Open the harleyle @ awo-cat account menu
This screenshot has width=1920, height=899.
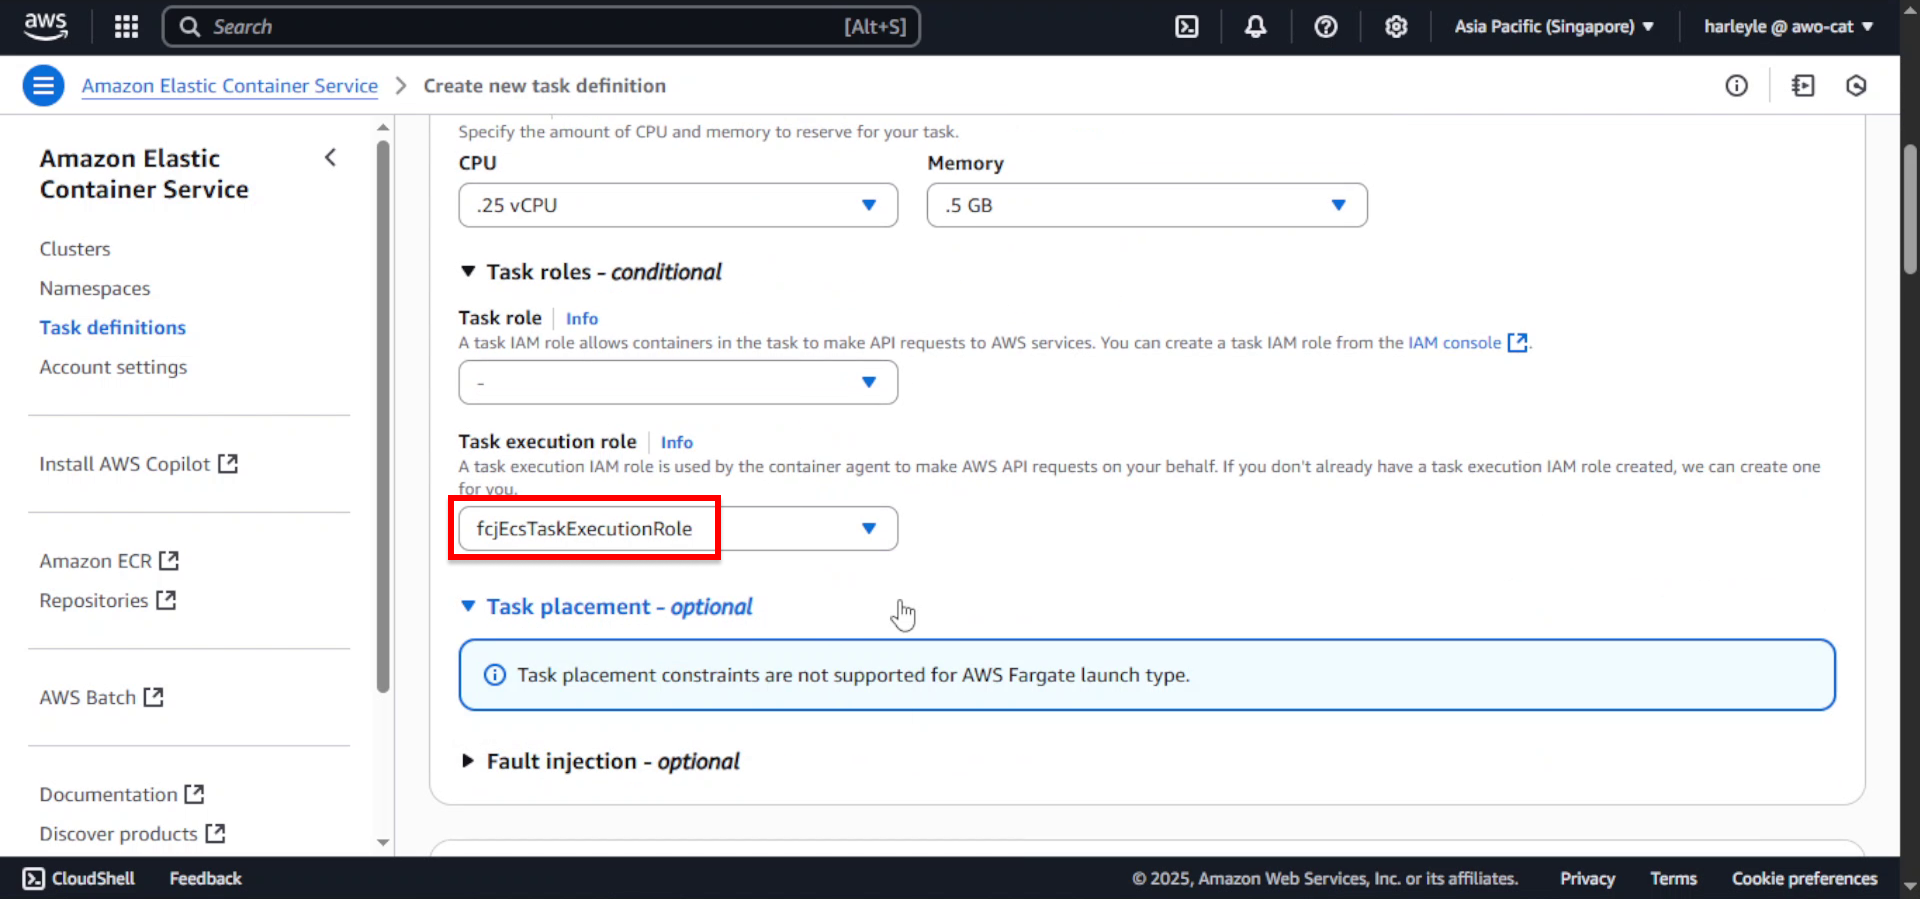[1788, 27]
